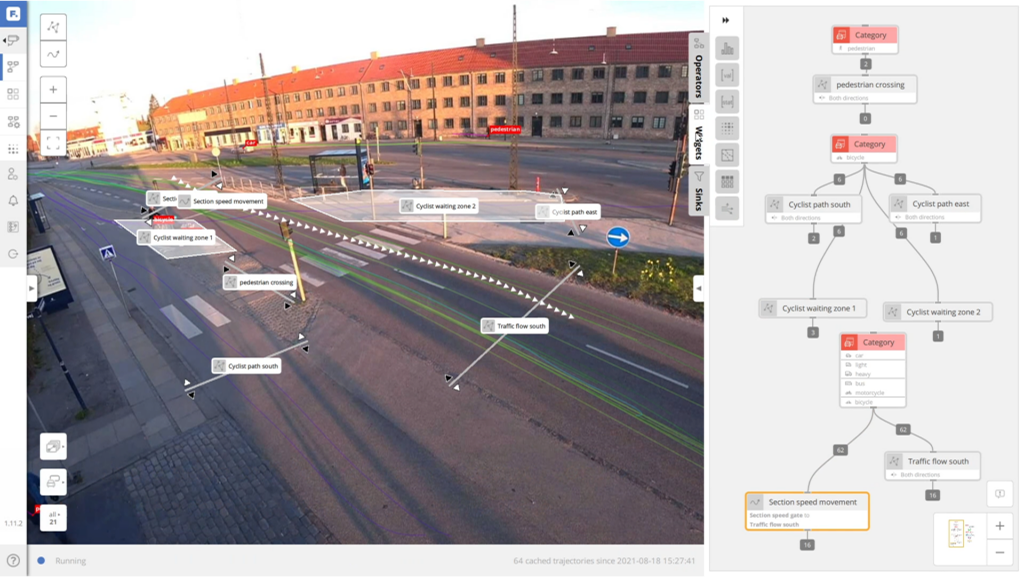The height and width of the screenshot is (577, 1024).
Task: Switch to the Operators tab
Action: 698,69
